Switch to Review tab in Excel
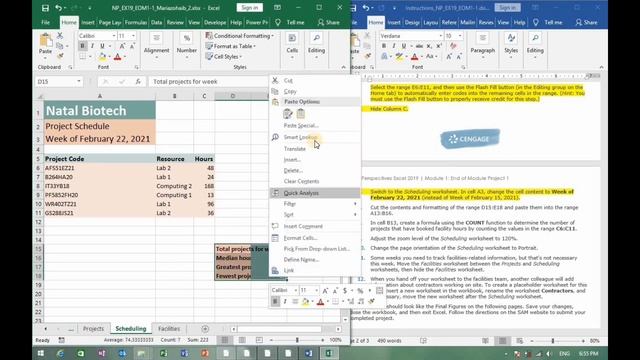The width and height of the screenshot is (640, 360). 175,22
